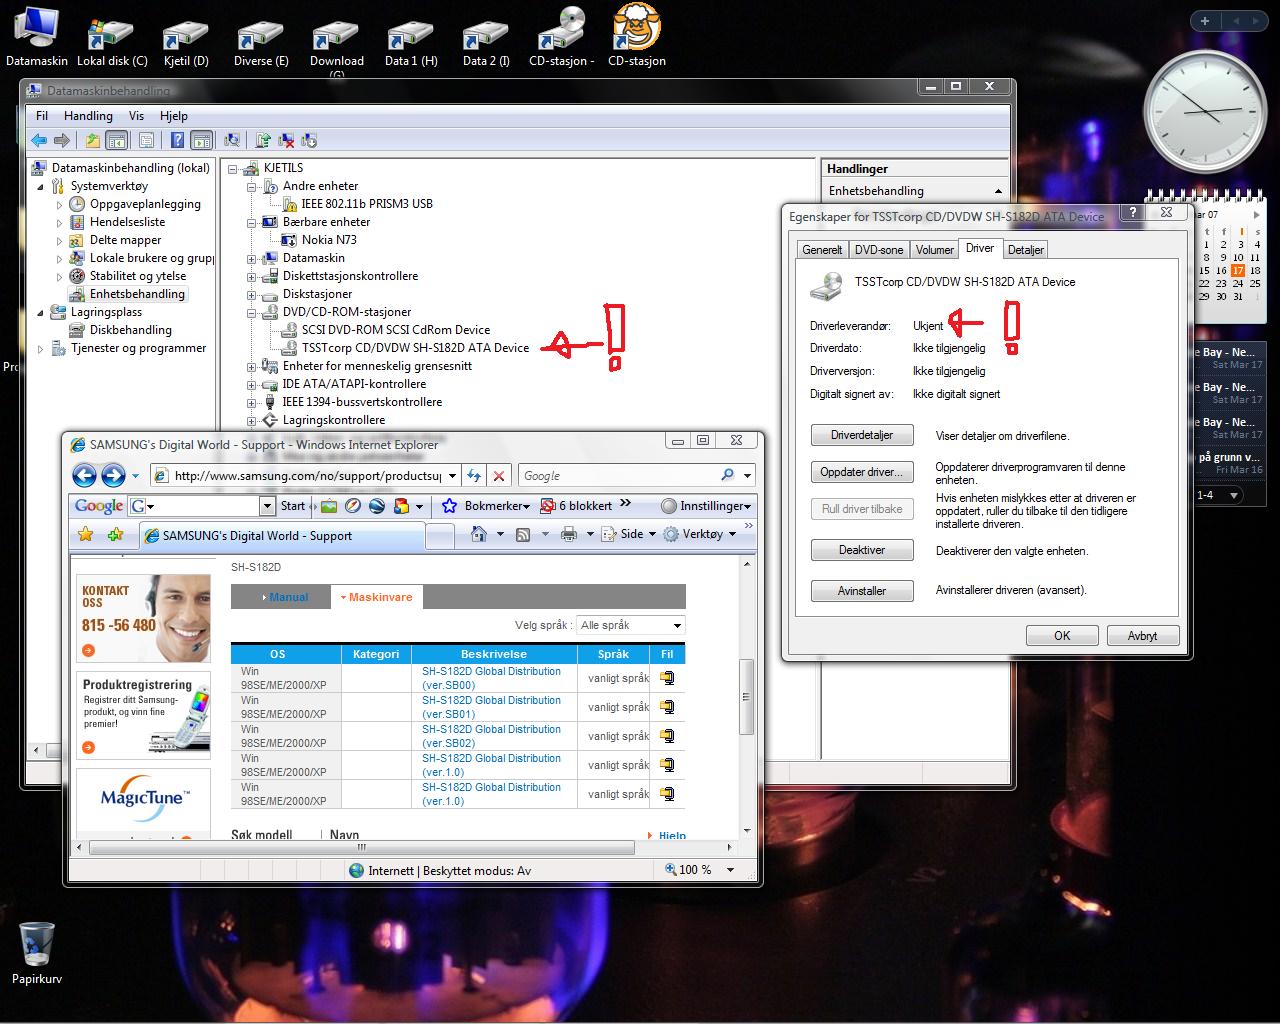
Task: Select the TSSTcorp CD/DVDW SH-S182D ATA Device
Action: 415,348
